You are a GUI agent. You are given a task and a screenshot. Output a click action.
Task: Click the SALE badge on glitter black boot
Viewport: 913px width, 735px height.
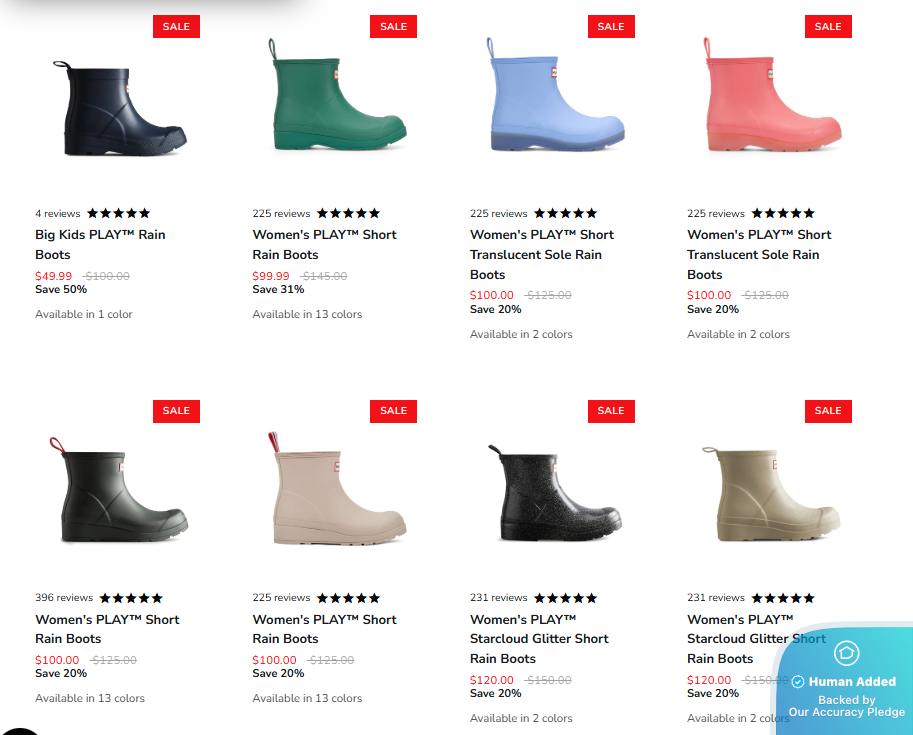pos(611,411)
